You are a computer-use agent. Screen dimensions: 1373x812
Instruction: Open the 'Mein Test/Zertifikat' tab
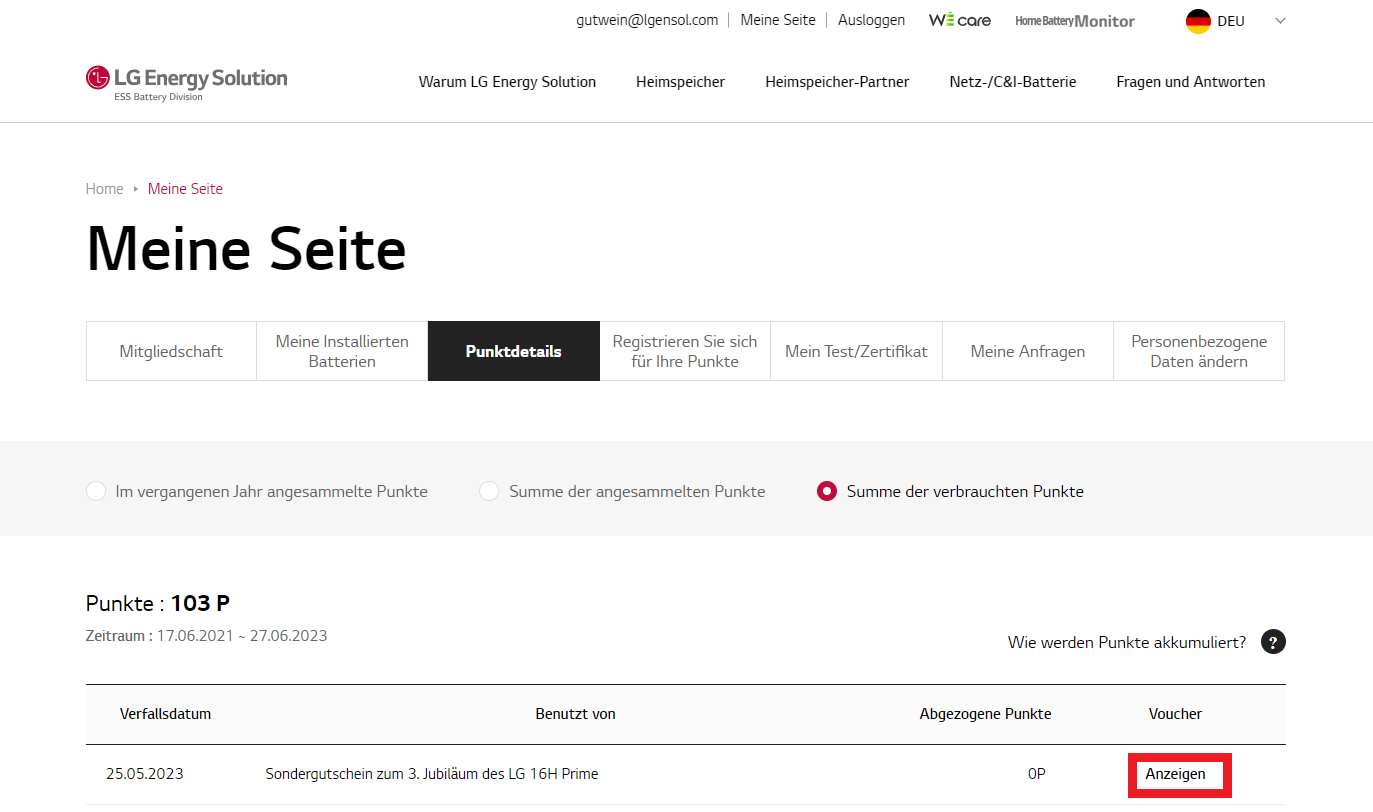[856, 351]
